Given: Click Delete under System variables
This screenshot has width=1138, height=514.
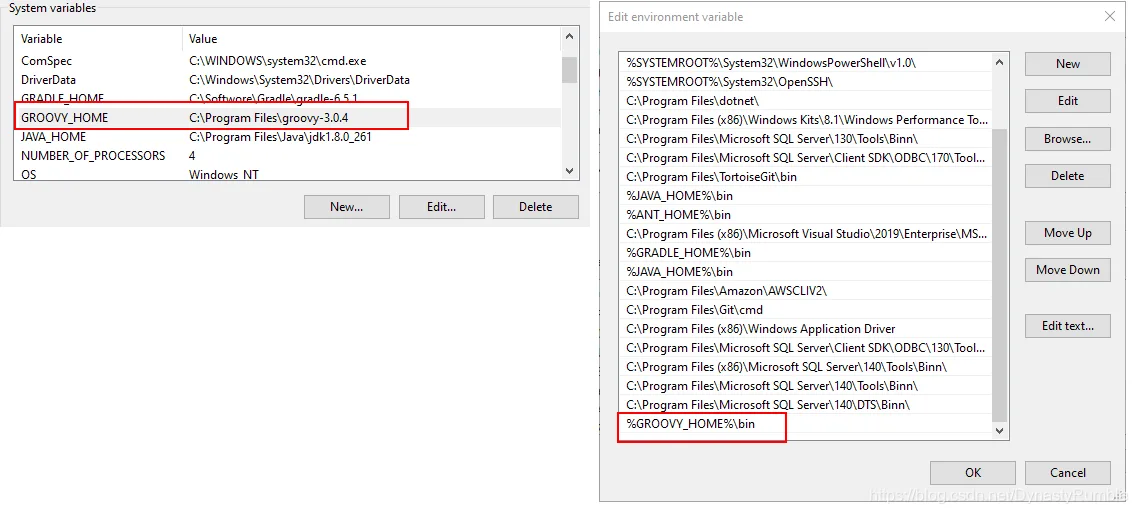Looking at the screenshot, I should tap(536, 207).
